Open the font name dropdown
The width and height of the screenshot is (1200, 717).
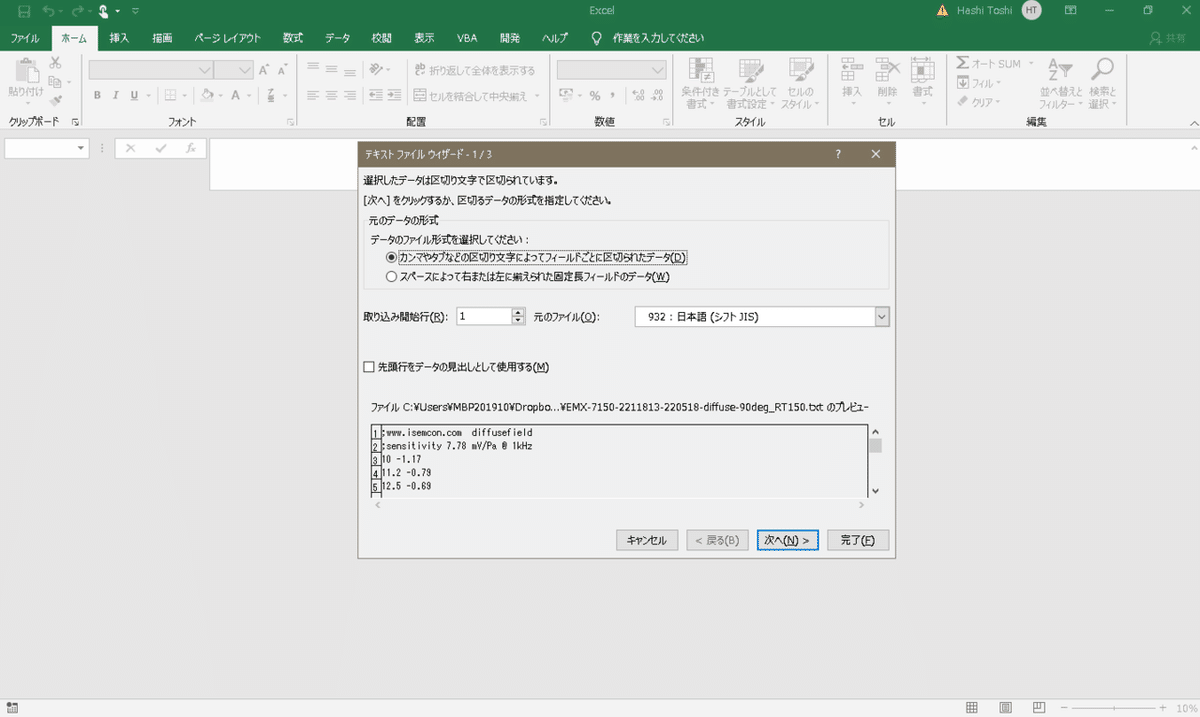point(204,70)
